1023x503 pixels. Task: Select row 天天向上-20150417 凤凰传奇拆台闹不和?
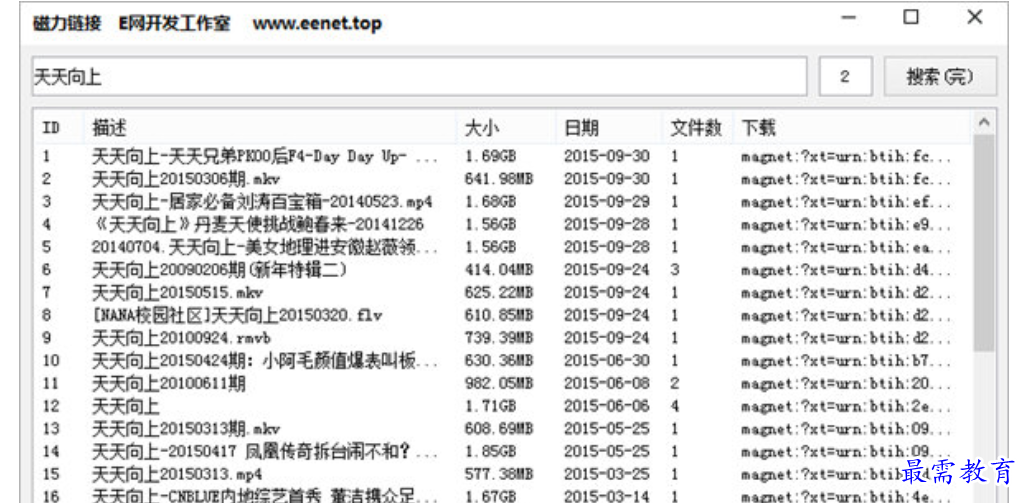504,451
